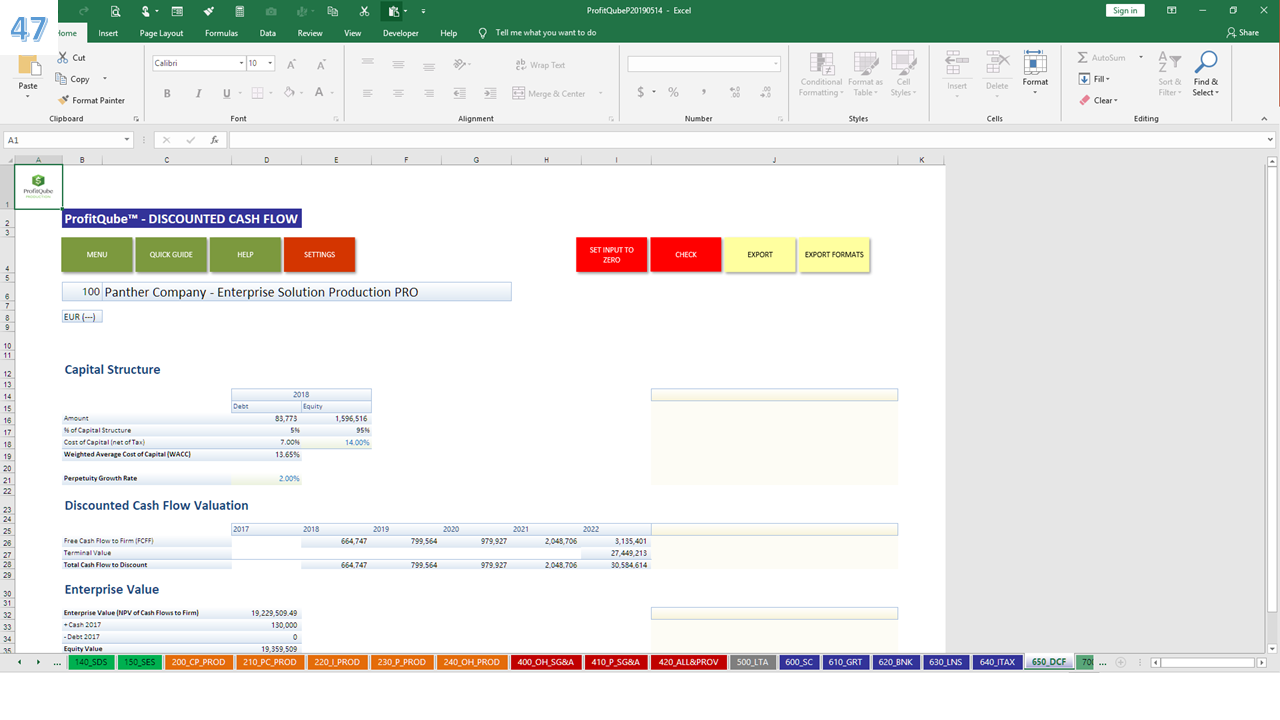The image size is (1280, 720).
Task: Switch to the 200_CP_PROD sheet tab
Action: click(198, 662)
